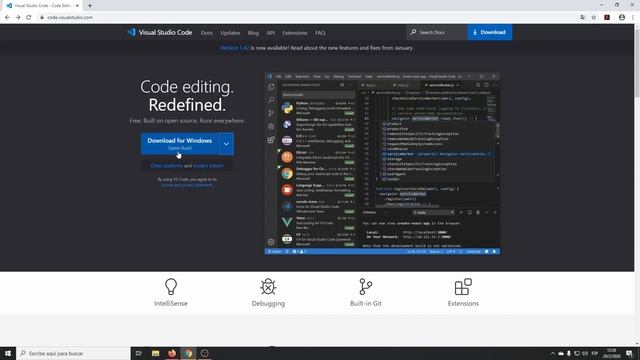Go to the Blog page
The height and width of the screenshot is (360, 640).
click(253, 33)
